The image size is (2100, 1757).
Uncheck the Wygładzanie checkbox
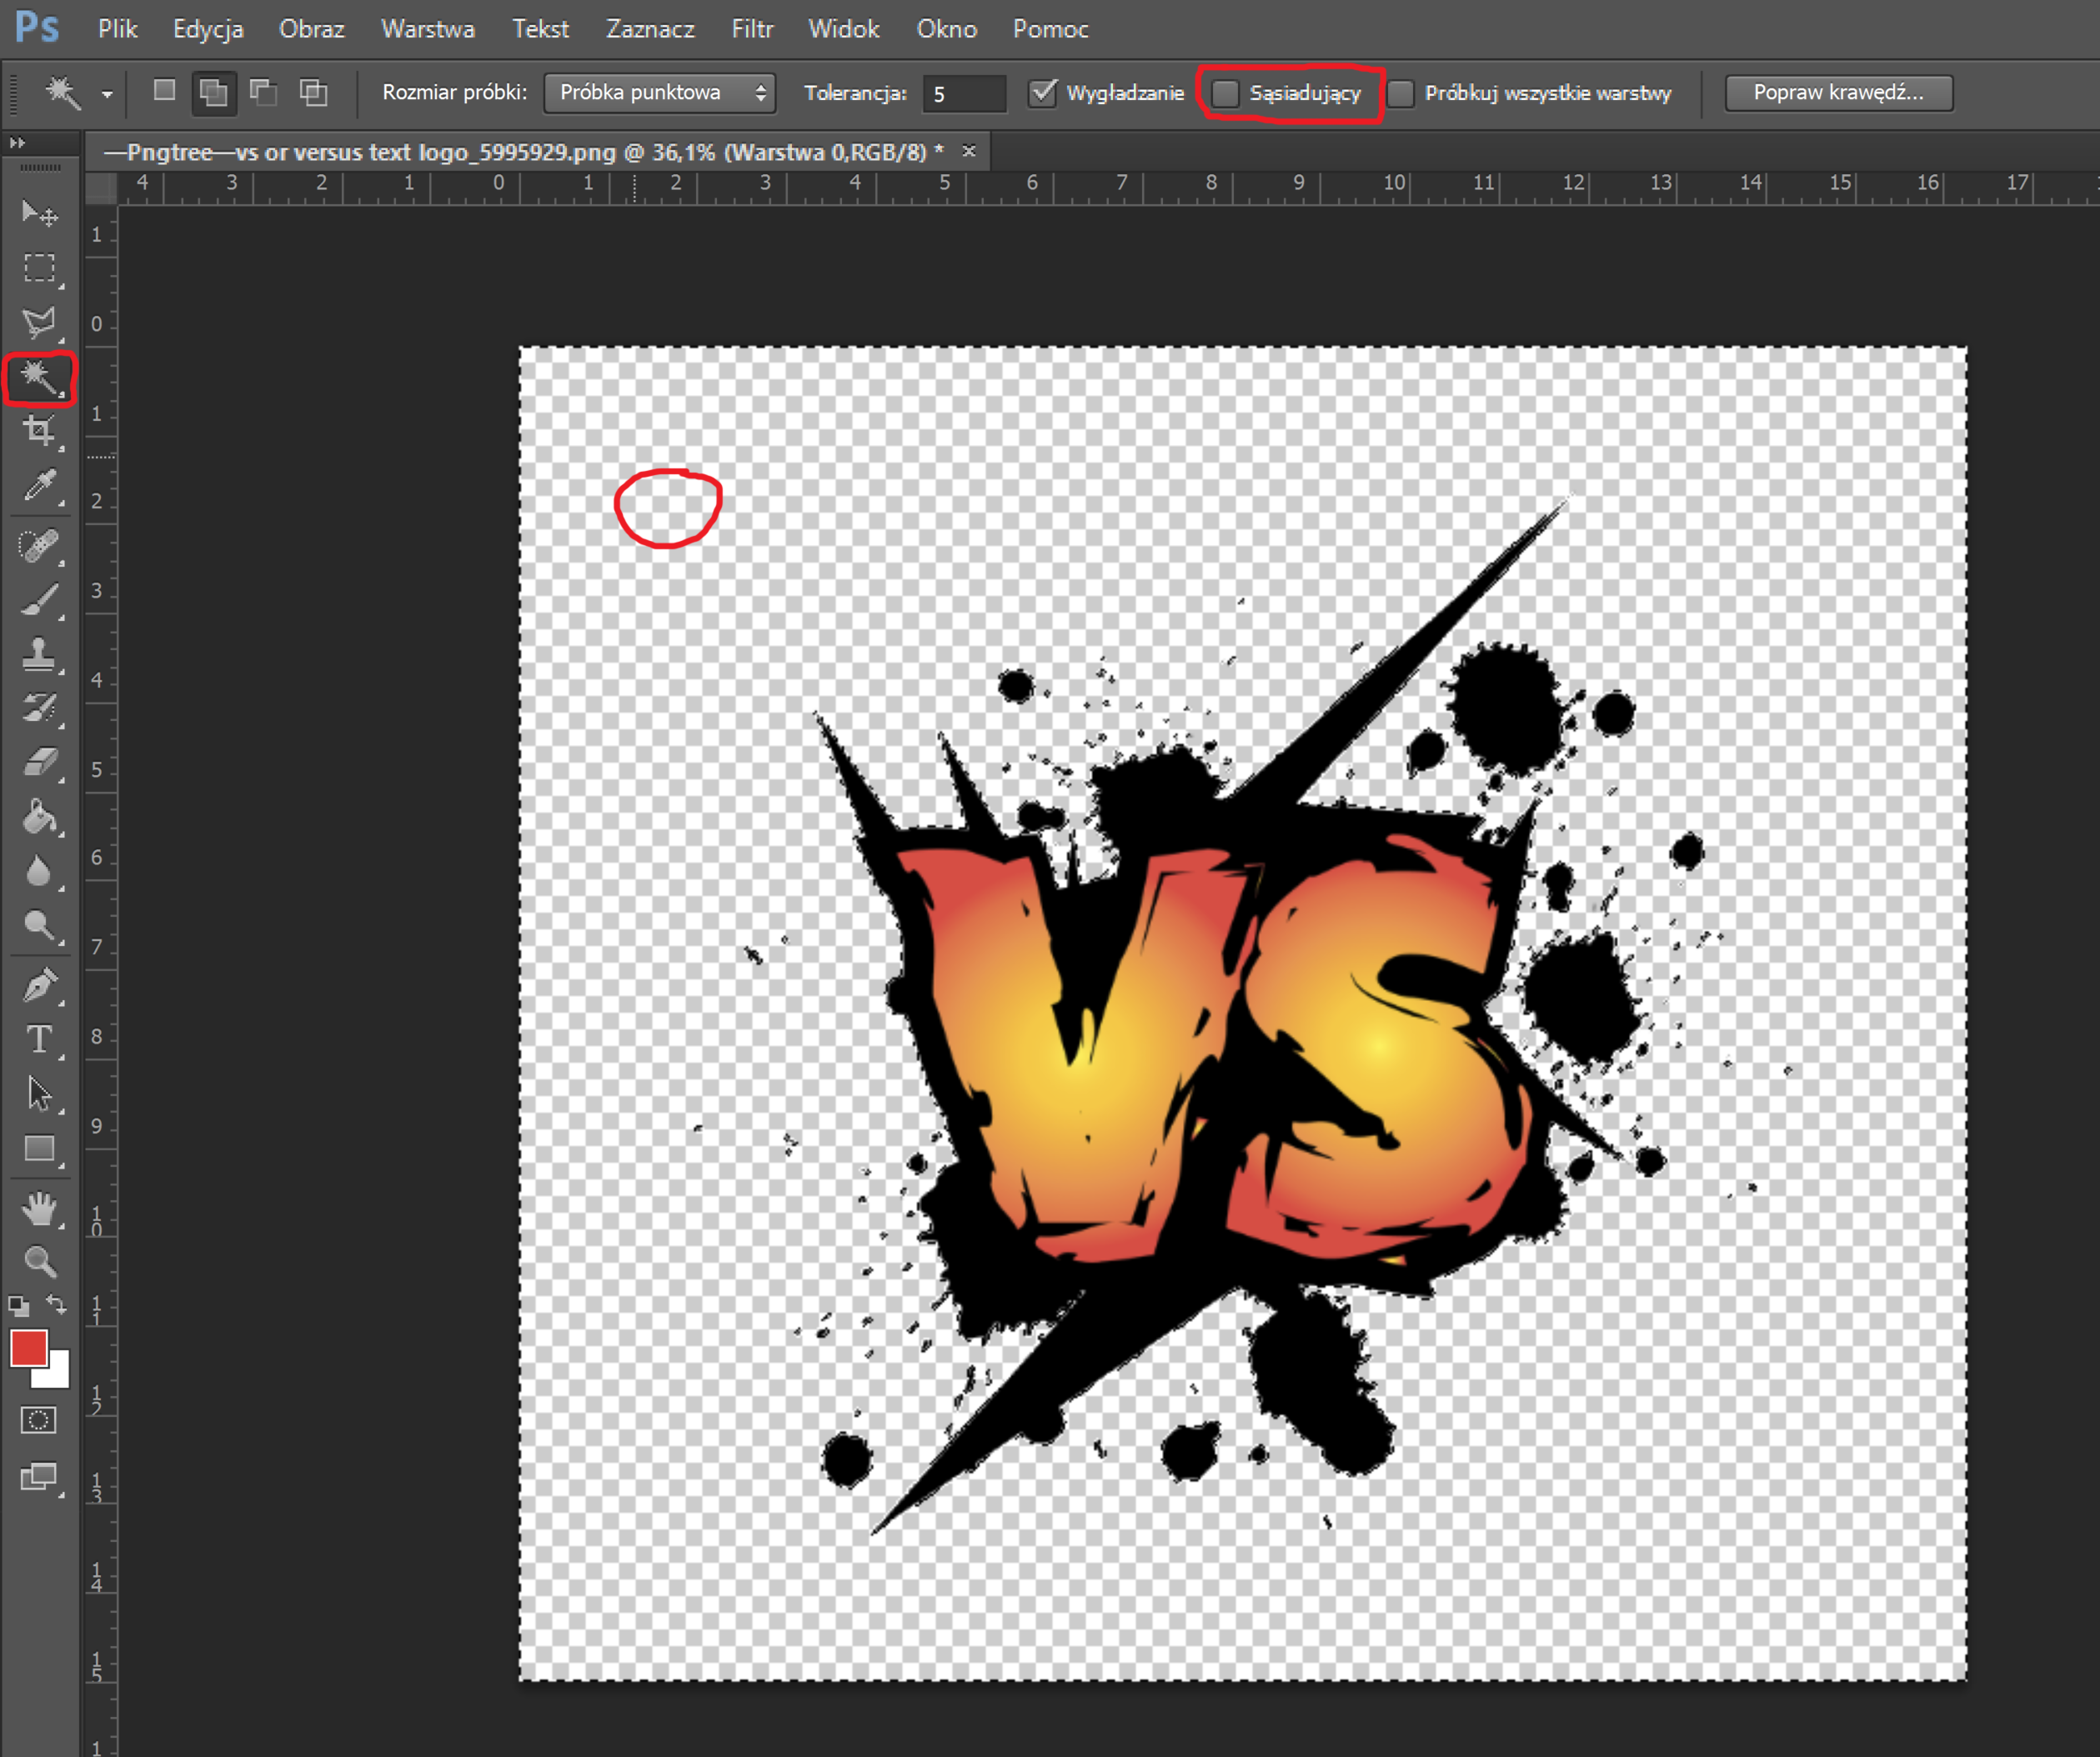(x=1043, y=92)
